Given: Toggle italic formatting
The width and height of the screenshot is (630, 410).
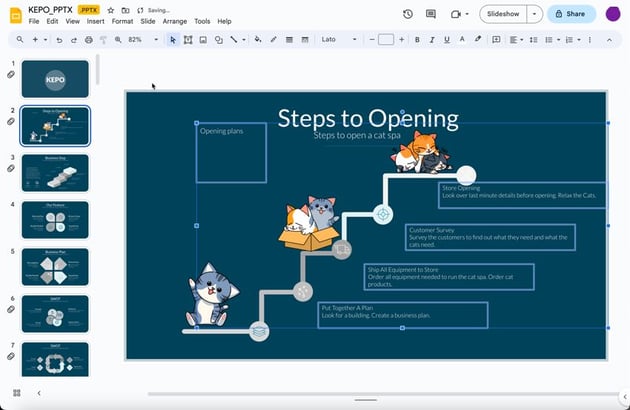Looking at the screenshot, I should (431, 40).
